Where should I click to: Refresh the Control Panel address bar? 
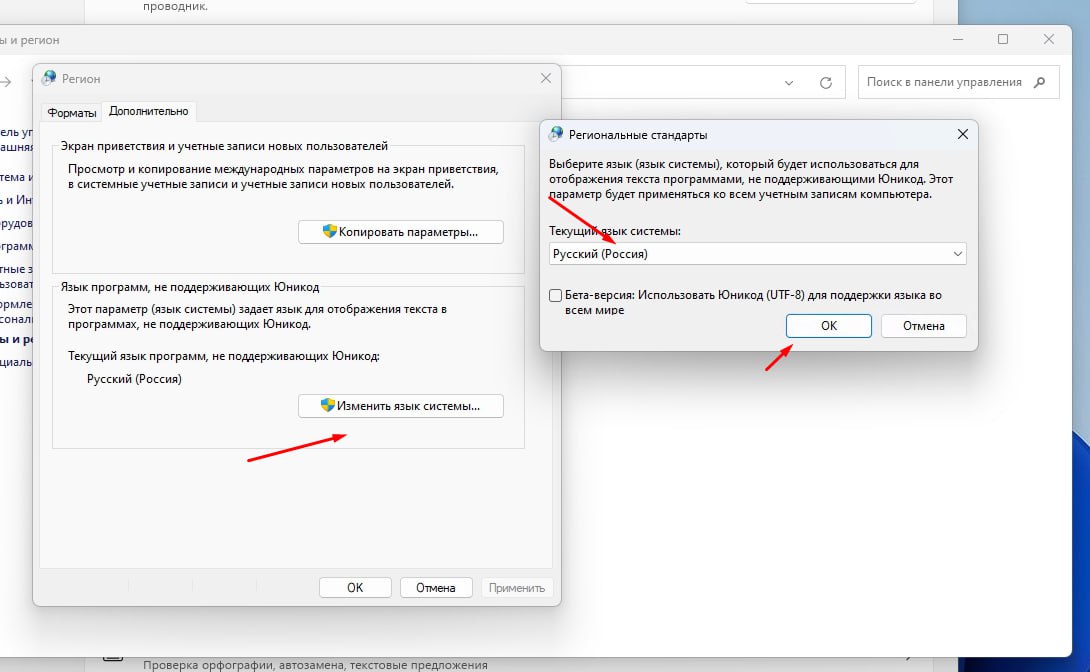(826, 83)
